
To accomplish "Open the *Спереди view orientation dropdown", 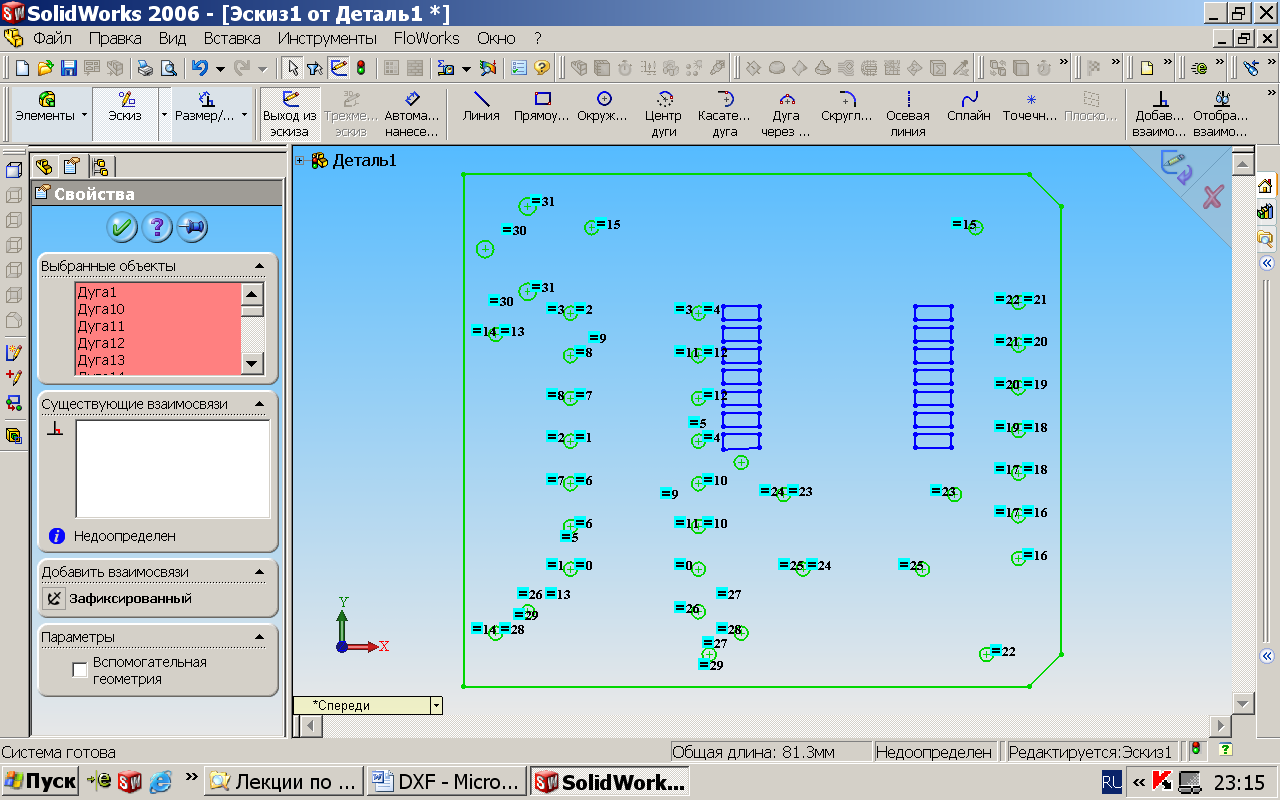I will [435, 705].
